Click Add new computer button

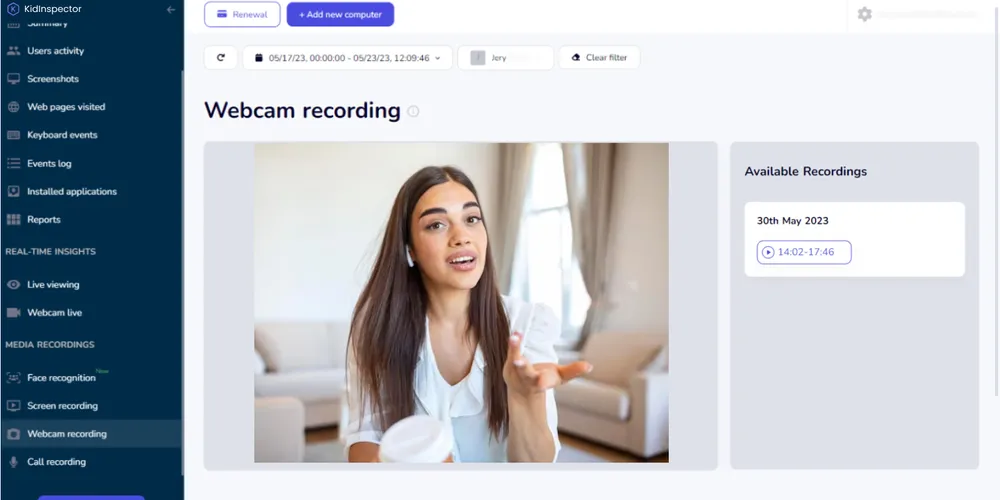tap(340, 15)
